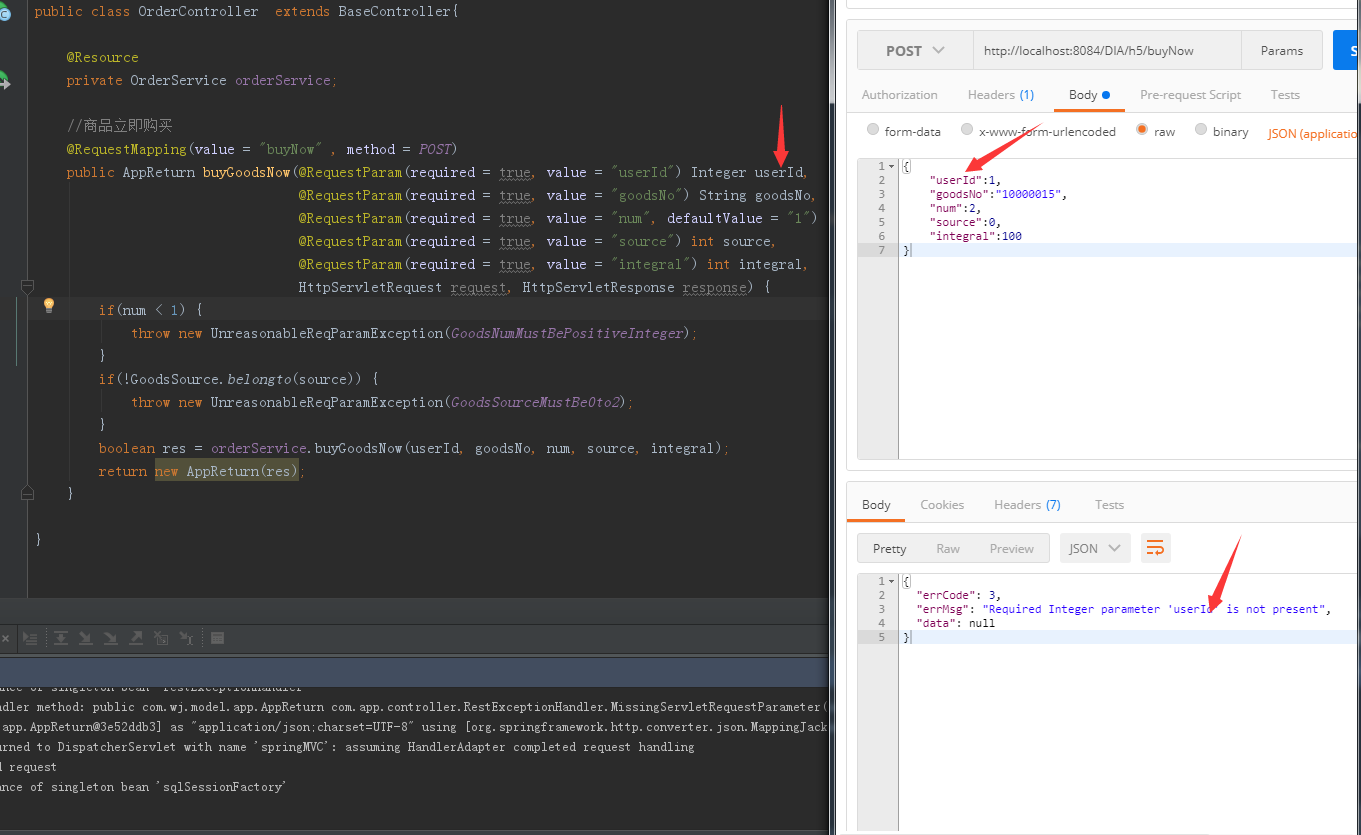Click the Force Step Into debugger icon

click(111, 638)
